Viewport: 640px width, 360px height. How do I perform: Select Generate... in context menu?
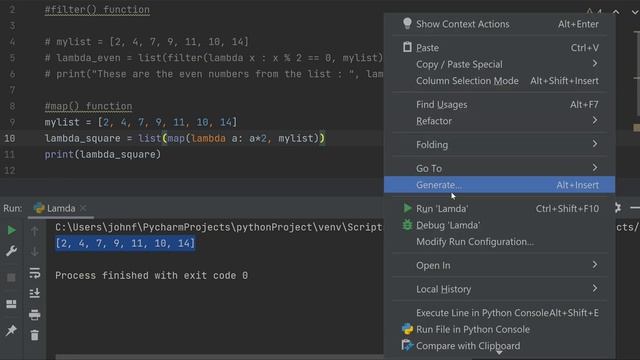tap(500, 184)
